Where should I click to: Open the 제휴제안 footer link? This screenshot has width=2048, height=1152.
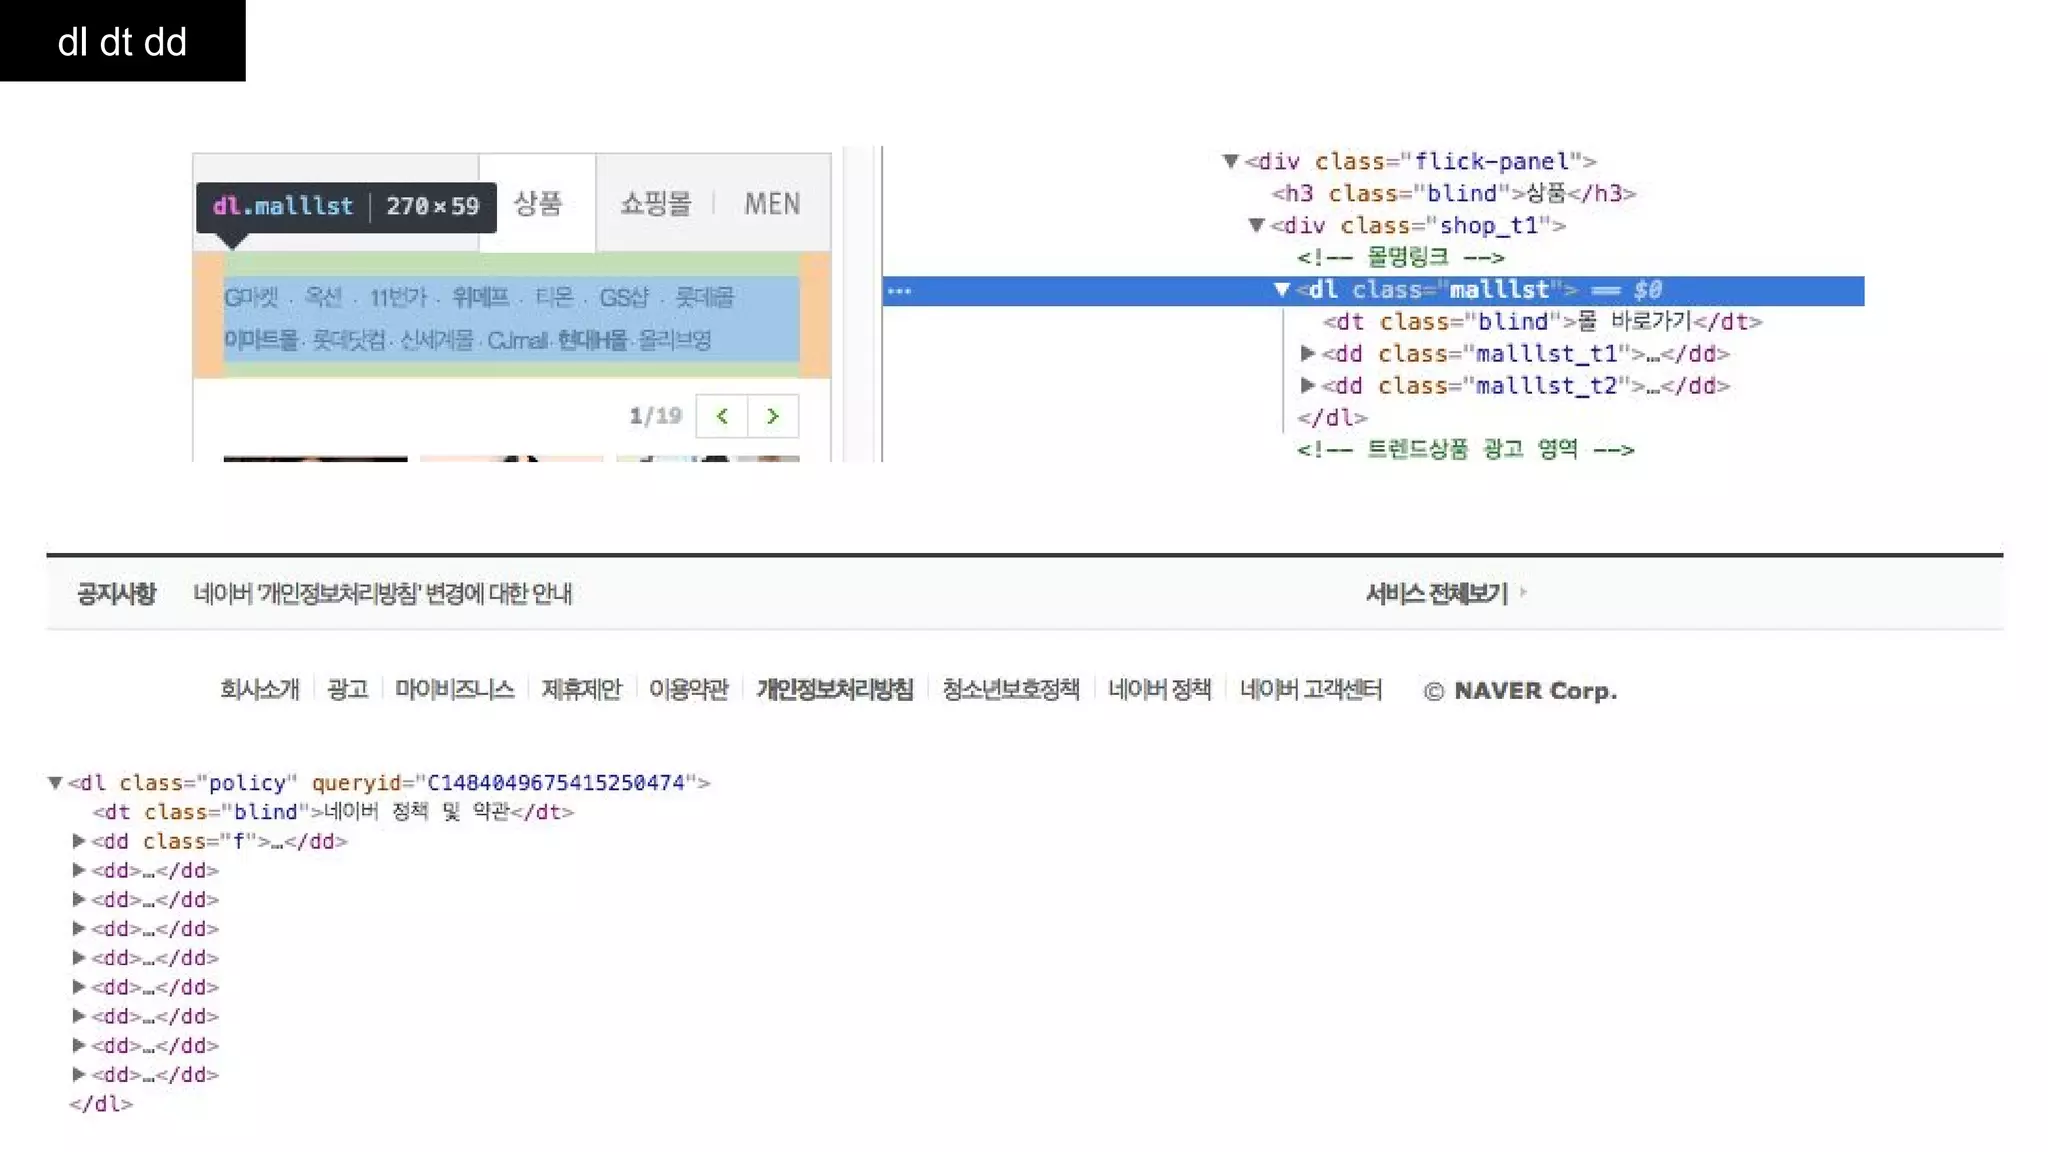click(581, 690)
